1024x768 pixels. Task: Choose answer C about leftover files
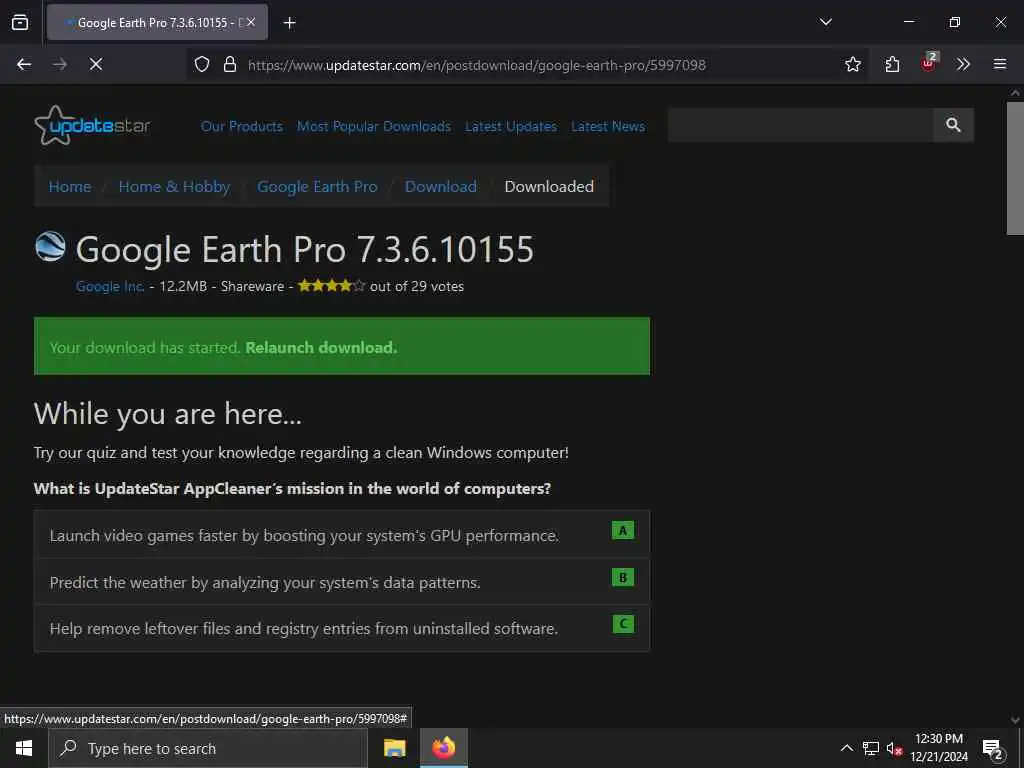tap(342, 628)
